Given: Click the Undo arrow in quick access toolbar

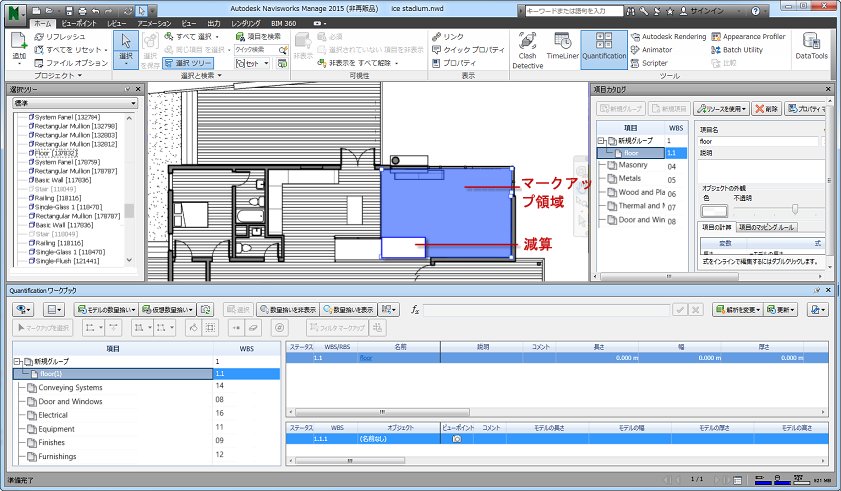Looking at the screenshot, I should (95, 11).
